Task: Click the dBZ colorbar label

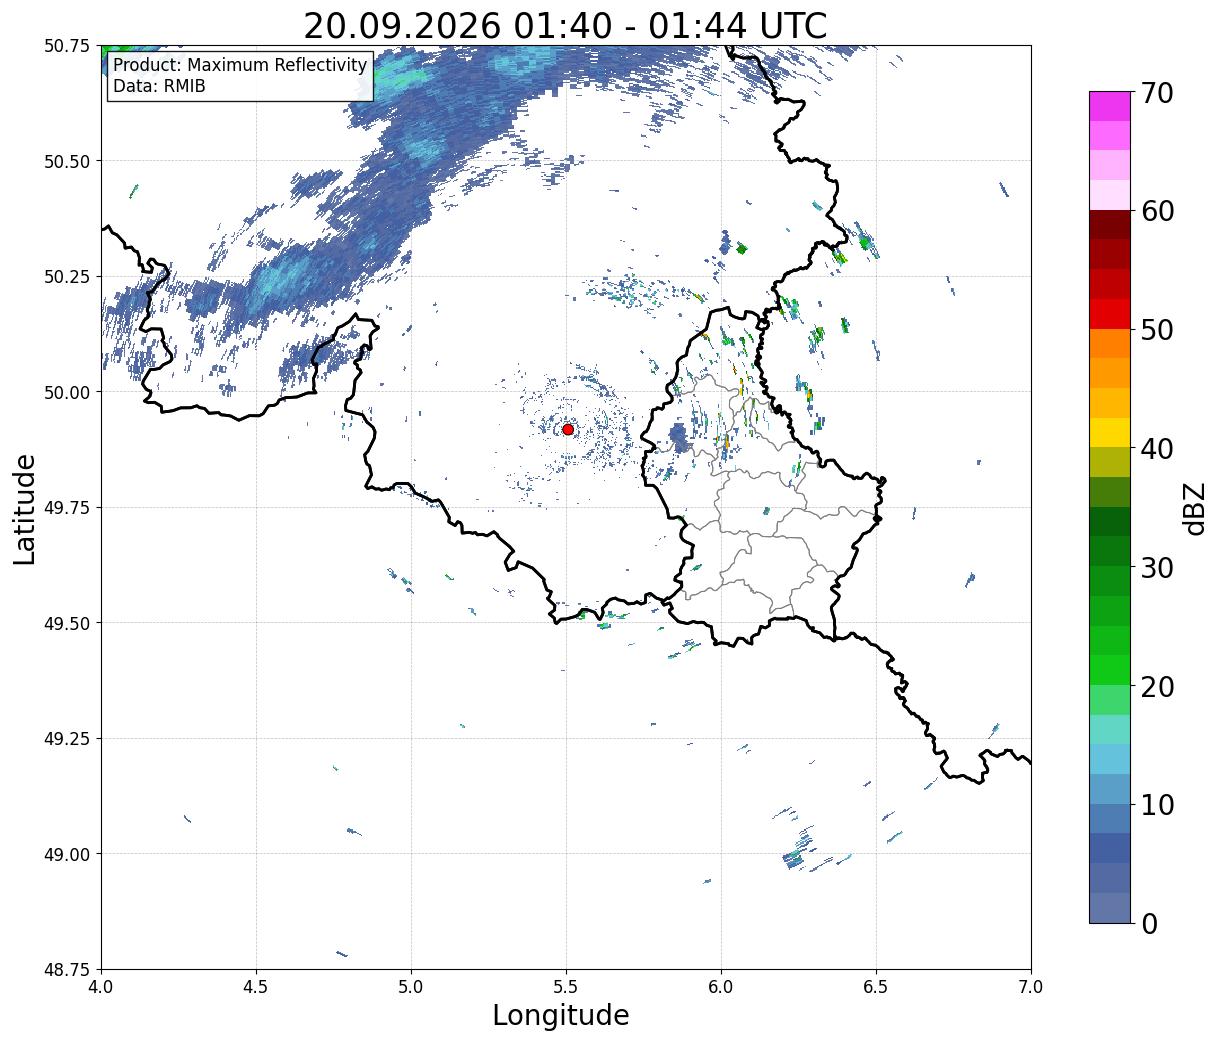Action: pyautogui.click(x=1194, y=507)
